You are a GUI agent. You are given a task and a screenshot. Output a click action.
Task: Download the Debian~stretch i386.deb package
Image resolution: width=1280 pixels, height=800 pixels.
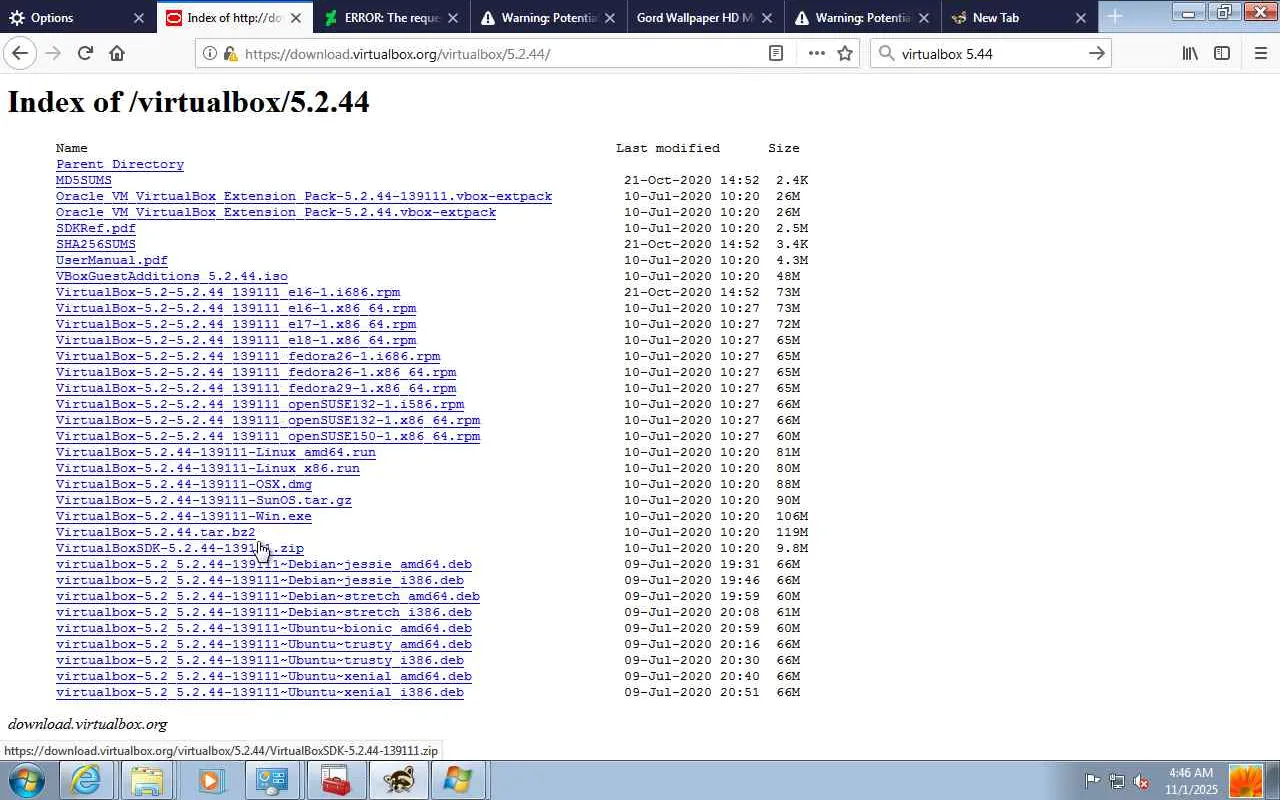point(264,612)
